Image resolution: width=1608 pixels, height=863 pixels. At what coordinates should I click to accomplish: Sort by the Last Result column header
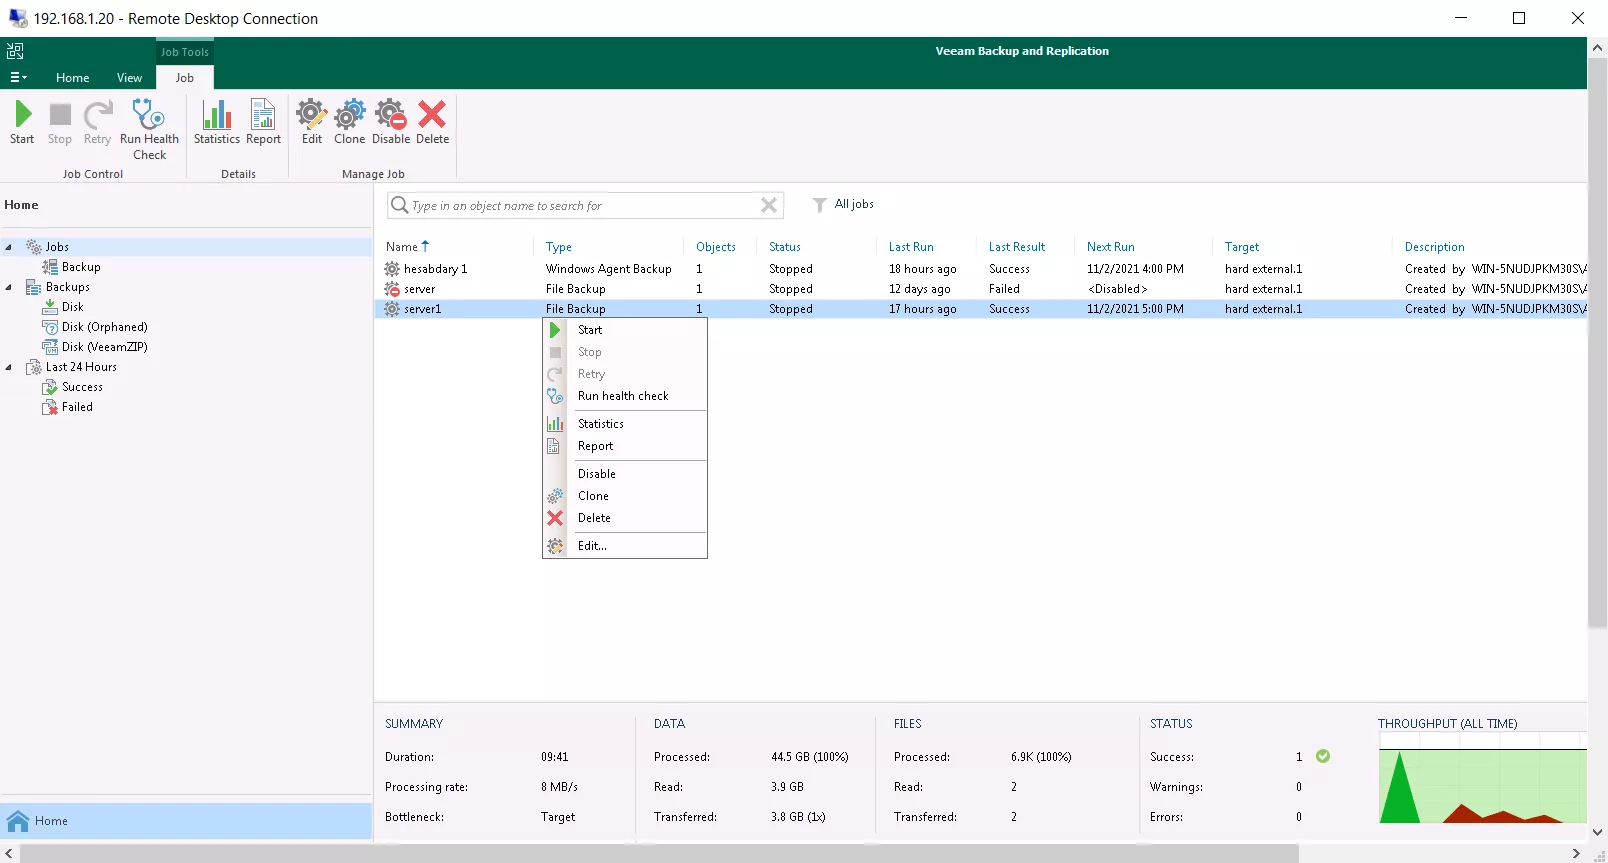click(x=1017, y=247)
